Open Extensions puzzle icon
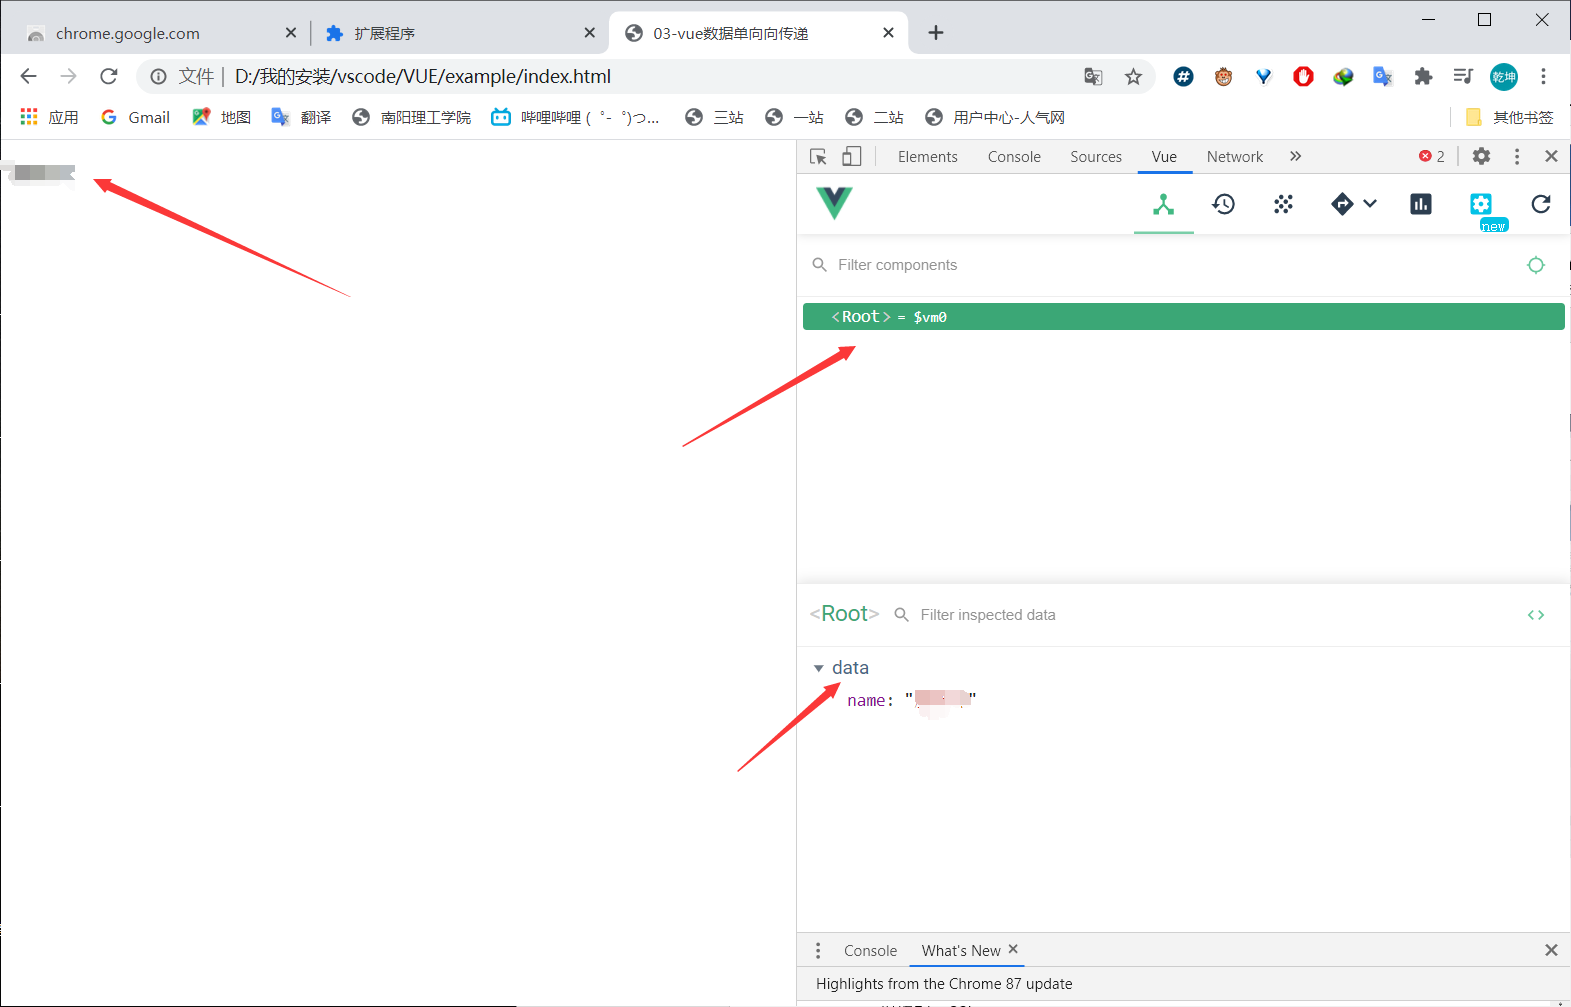The height and width of the screenshot is (1007, 1571). tap(1423, 77)
